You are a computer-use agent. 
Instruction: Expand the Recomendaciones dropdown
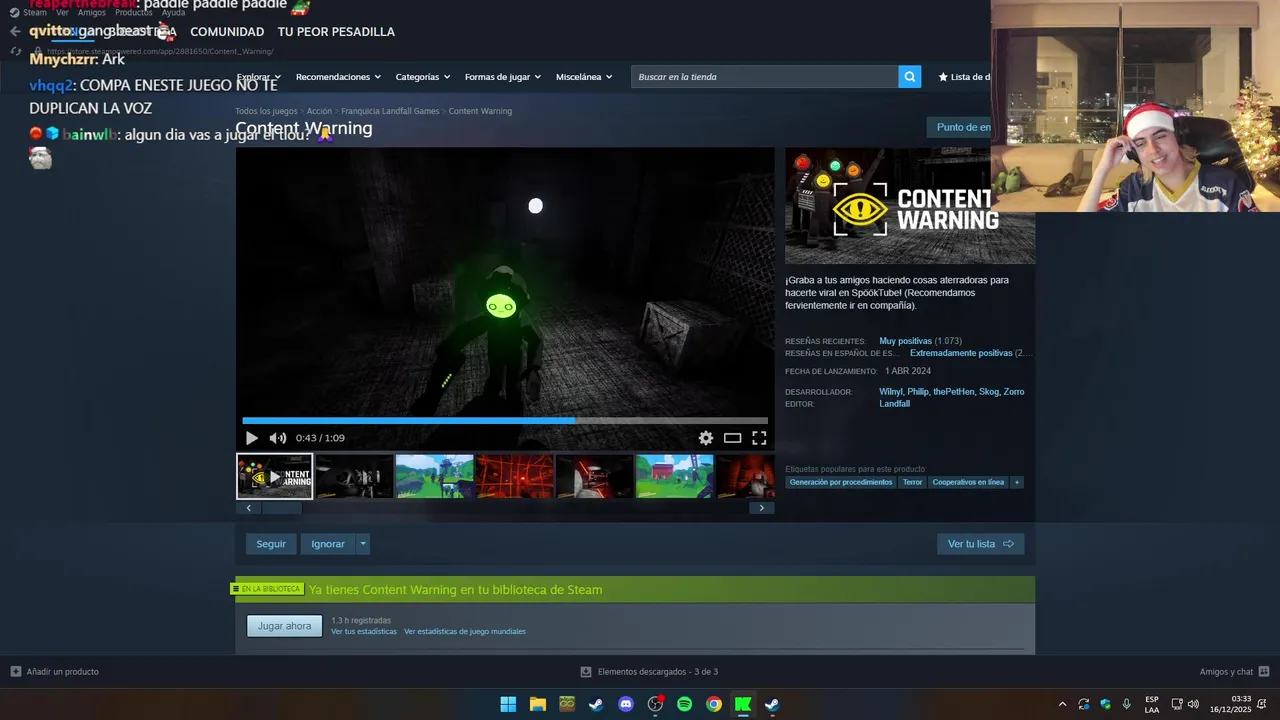338,77
